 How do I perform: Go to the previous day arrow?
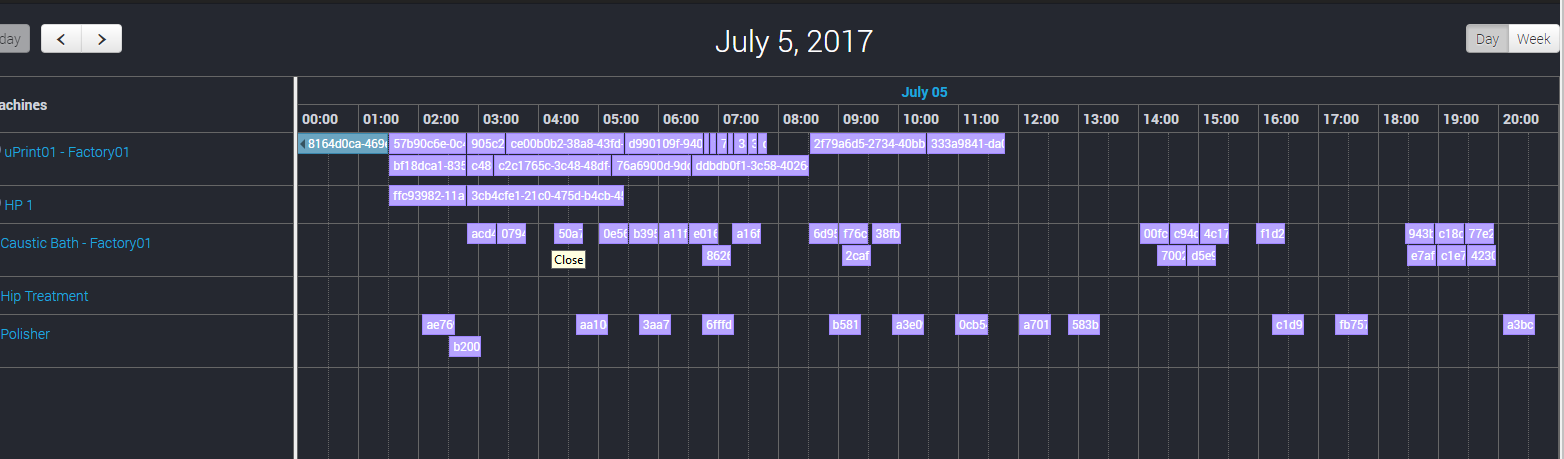point(61,39)
